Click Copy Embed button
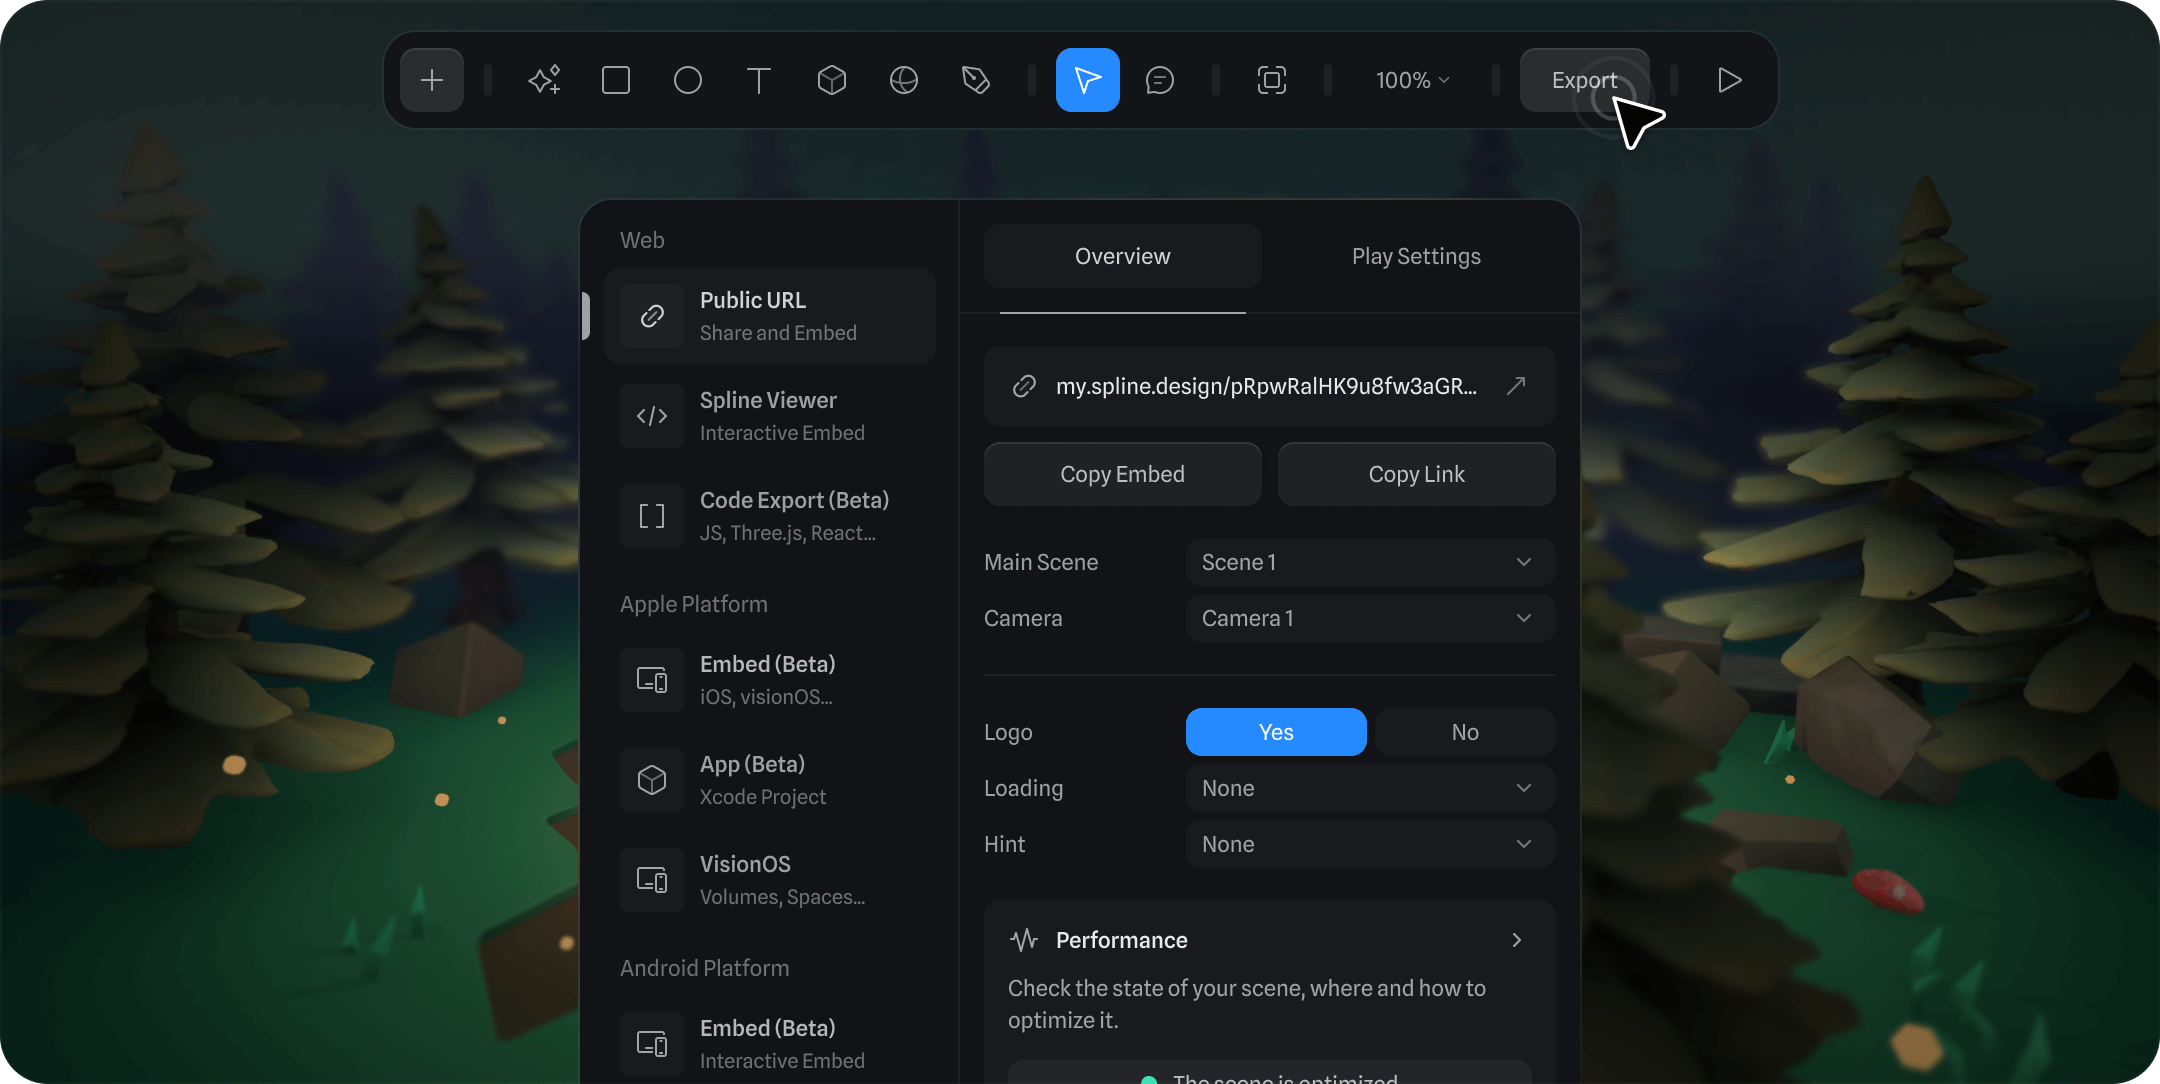The width and height of the screenshot is (2160, 1084). (x=1122, y=473)
